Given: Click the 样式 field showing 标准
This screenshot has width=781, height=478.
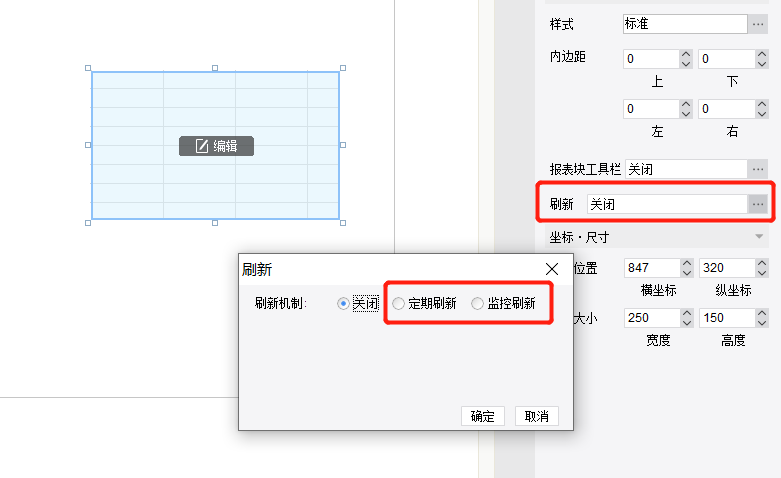Looking at the screenshot, I should click(685, 24).
